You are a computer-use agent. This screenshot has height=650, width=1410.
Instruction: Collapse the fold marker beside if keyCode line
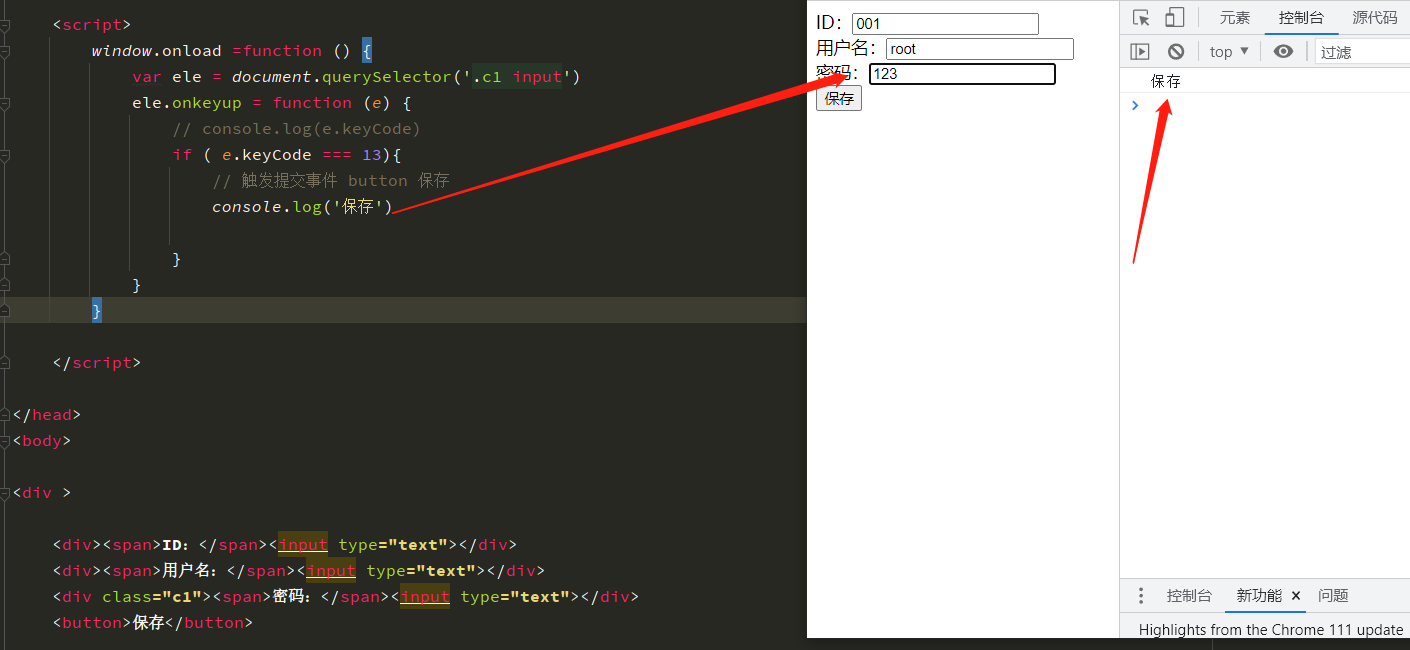(5, 155)
